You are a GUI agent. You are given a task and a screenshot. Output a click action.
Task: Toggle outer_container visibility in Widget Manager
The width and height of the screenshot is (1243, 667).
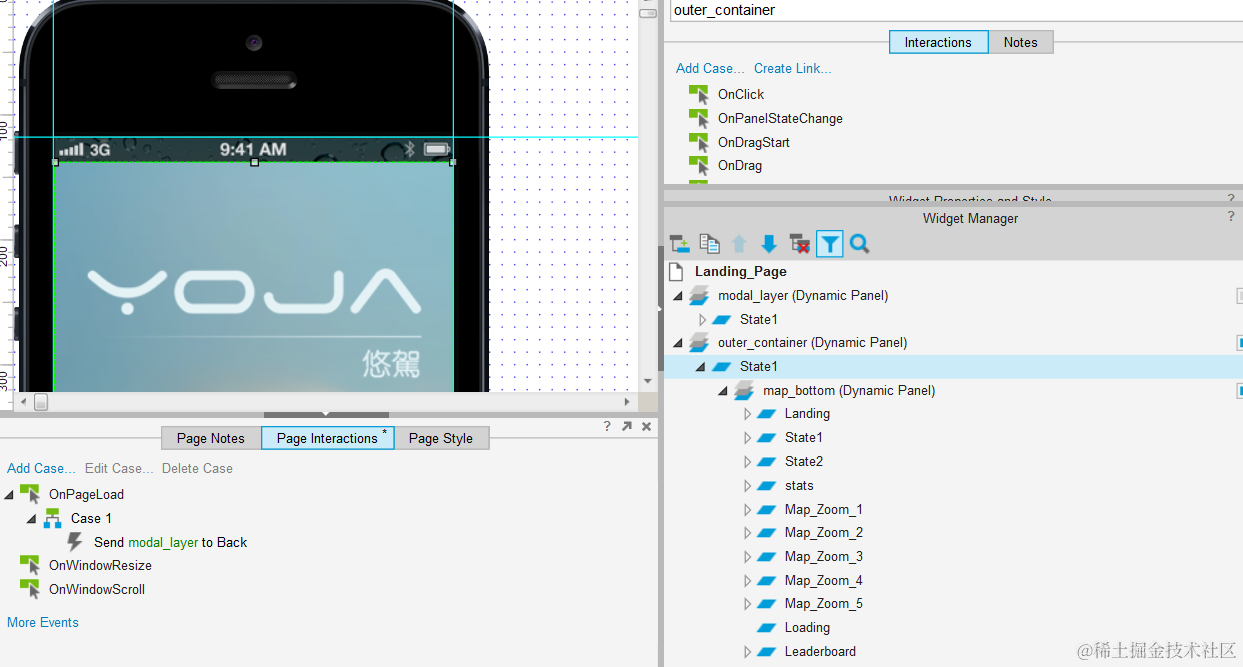click(x=1239, y=343)
